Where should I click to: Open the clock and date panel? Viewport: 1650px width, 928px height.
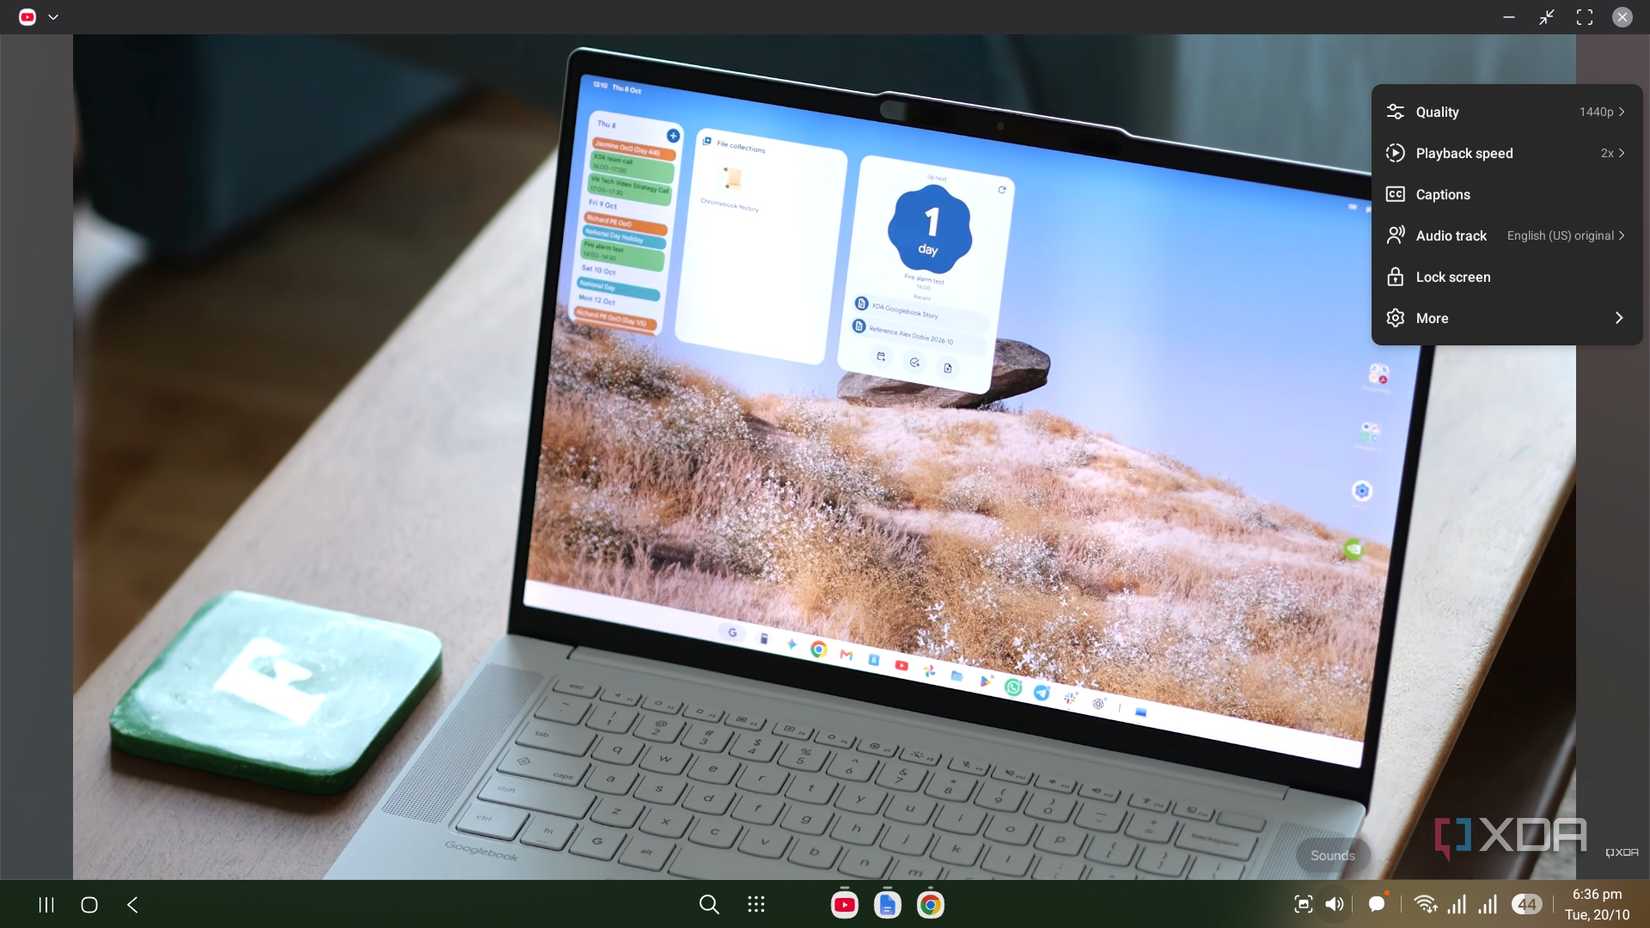coord(1597,905)
